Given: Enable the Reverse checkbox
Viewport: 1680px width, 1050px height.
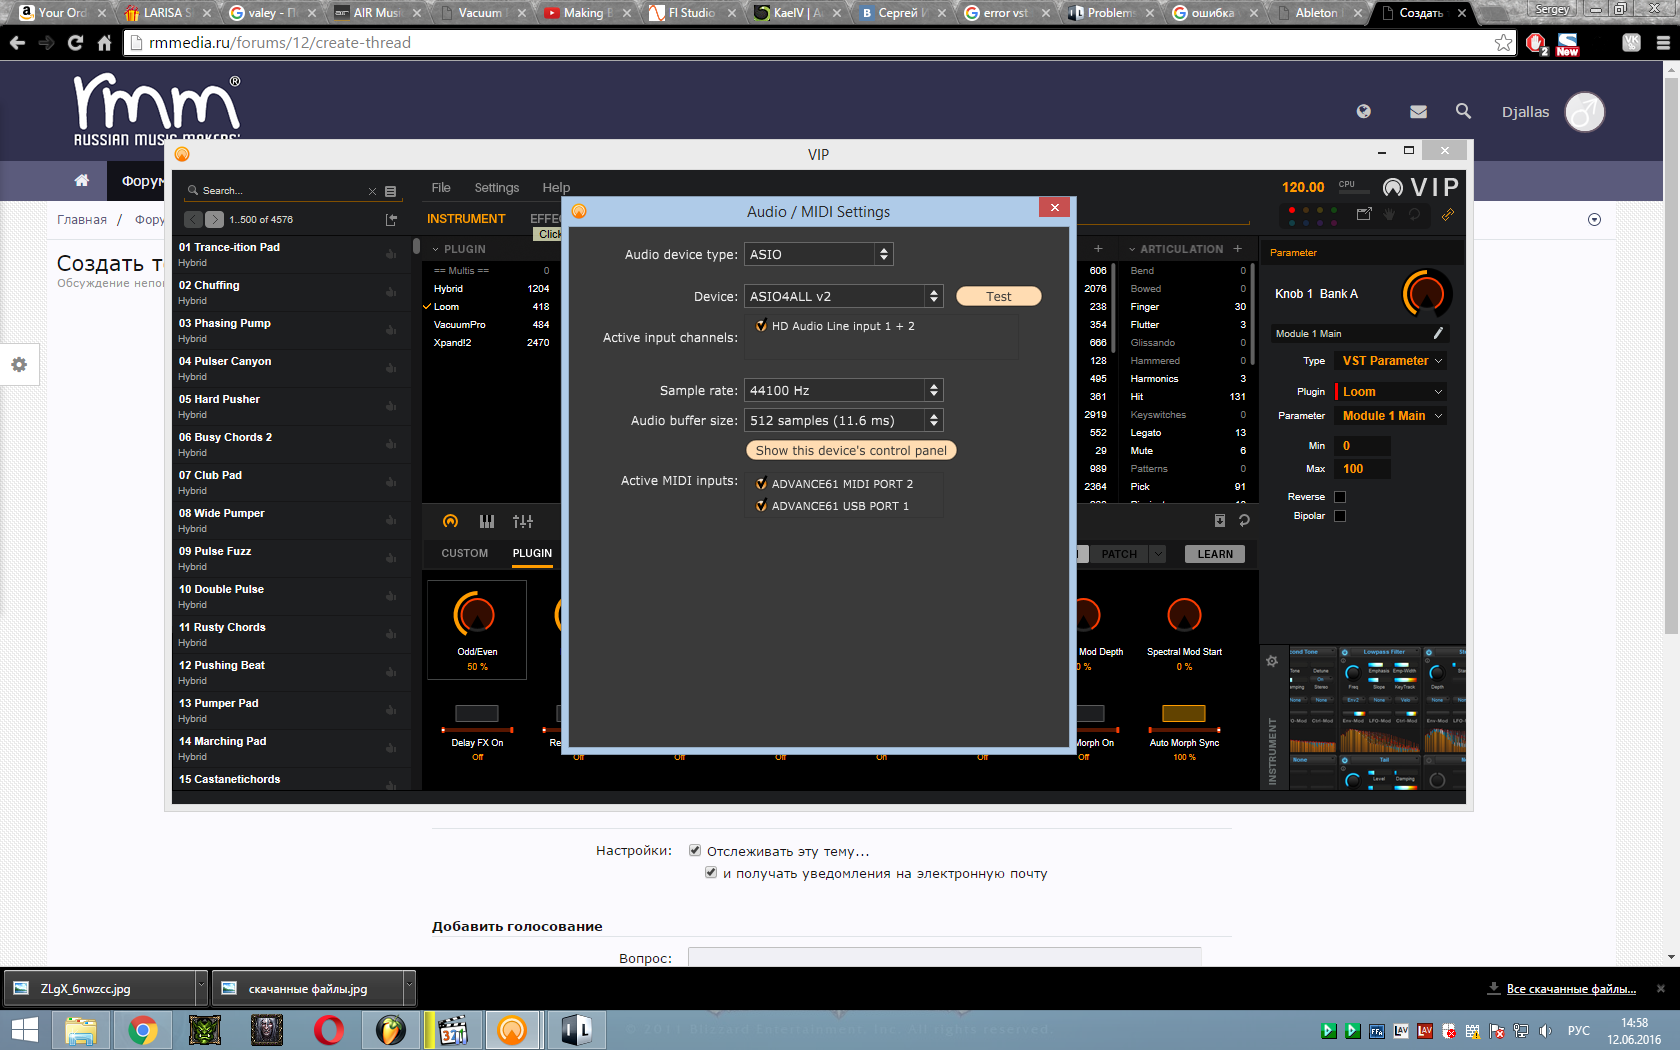Looking at the screenshot, I should coord(1340,497).
